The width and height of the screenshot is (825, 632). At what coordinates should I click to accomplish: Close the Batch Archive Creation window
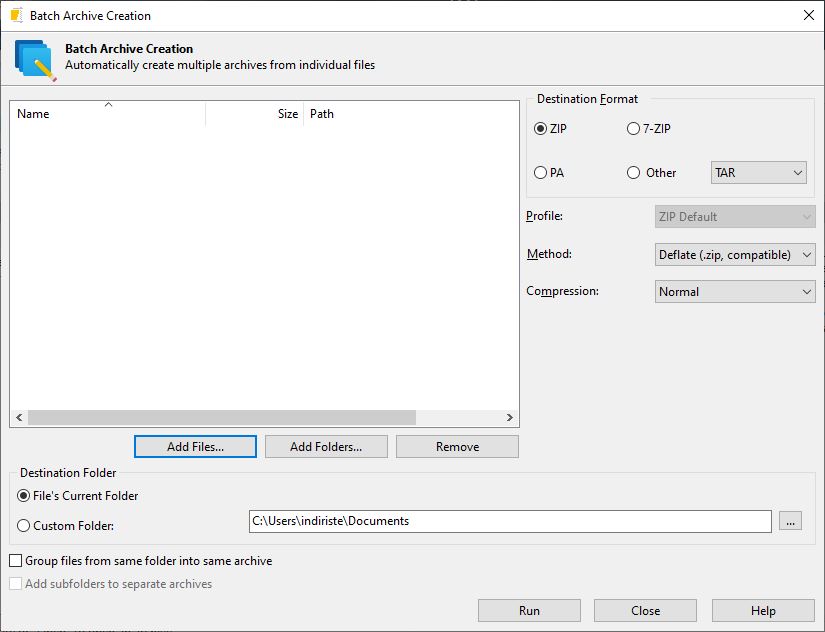[x=808, y=16]
